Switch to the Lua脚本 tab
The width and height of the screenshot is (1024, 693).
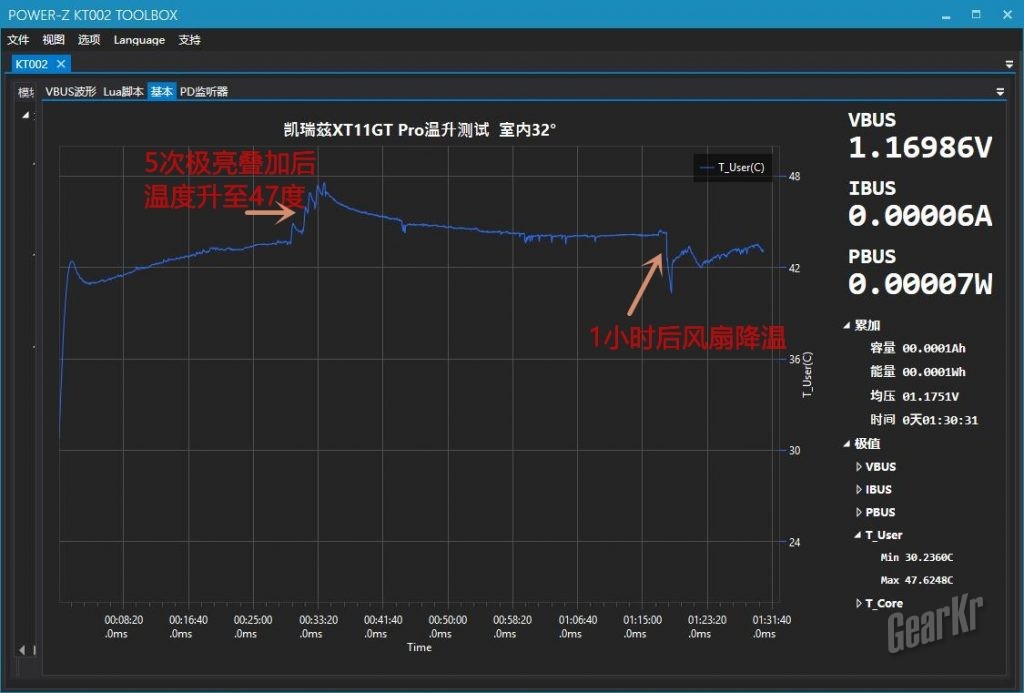click(123, 91)
